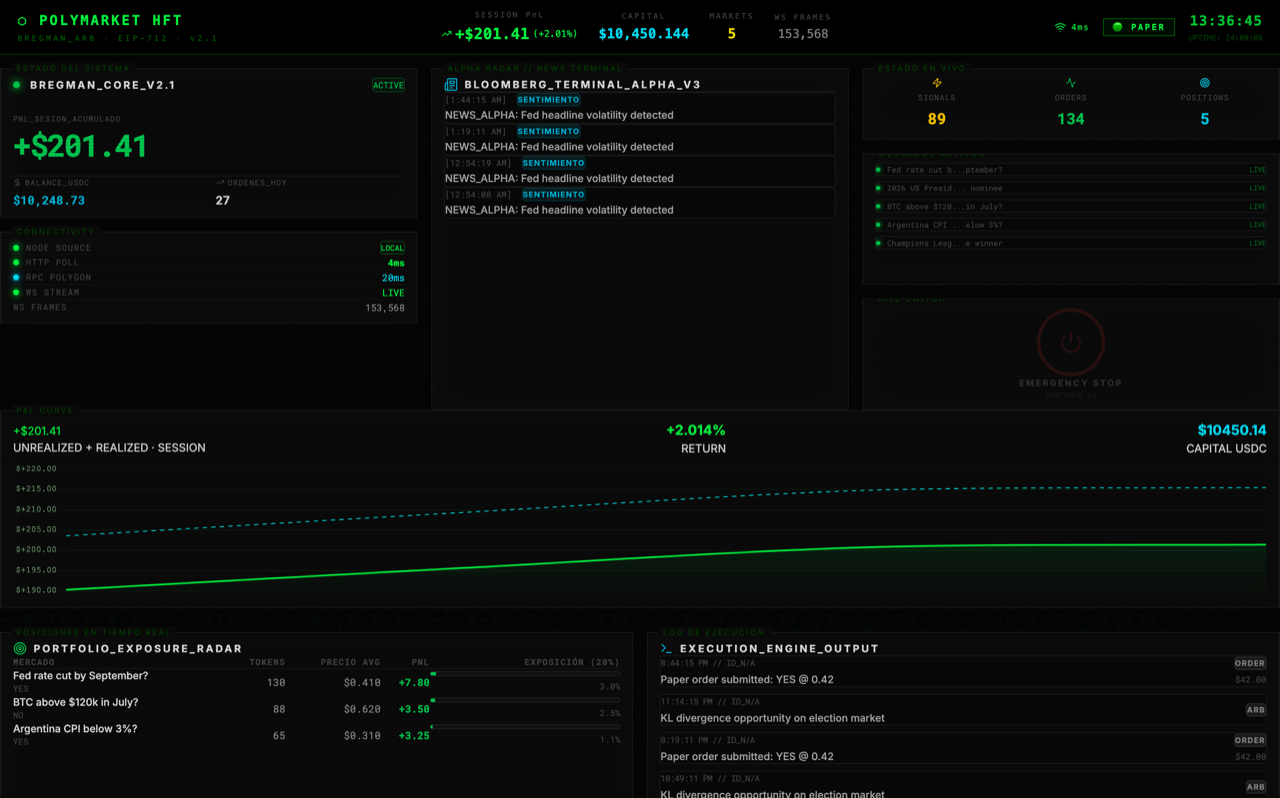The width and height of the screenshot is (1280, 798).
Task: Click the dollar icon beside BALANCE_USDC
Action: click(17, 183)
